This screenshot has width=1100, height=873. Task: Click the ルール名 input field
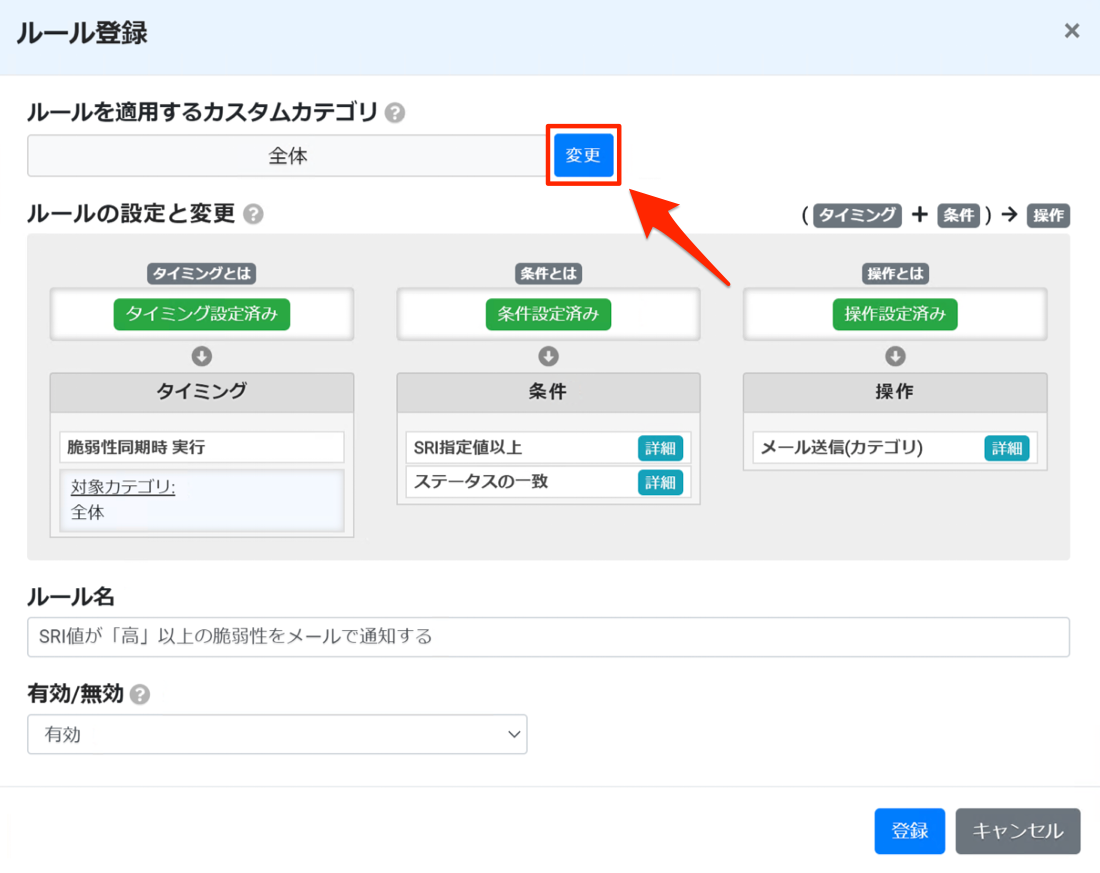coord(548,637)
